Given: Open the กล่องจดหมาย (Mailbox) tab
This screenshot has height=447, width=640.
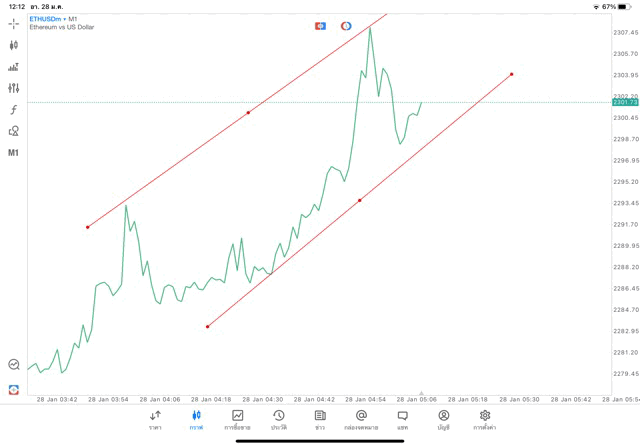Looking at the screenshot, I should pos(361,419).
